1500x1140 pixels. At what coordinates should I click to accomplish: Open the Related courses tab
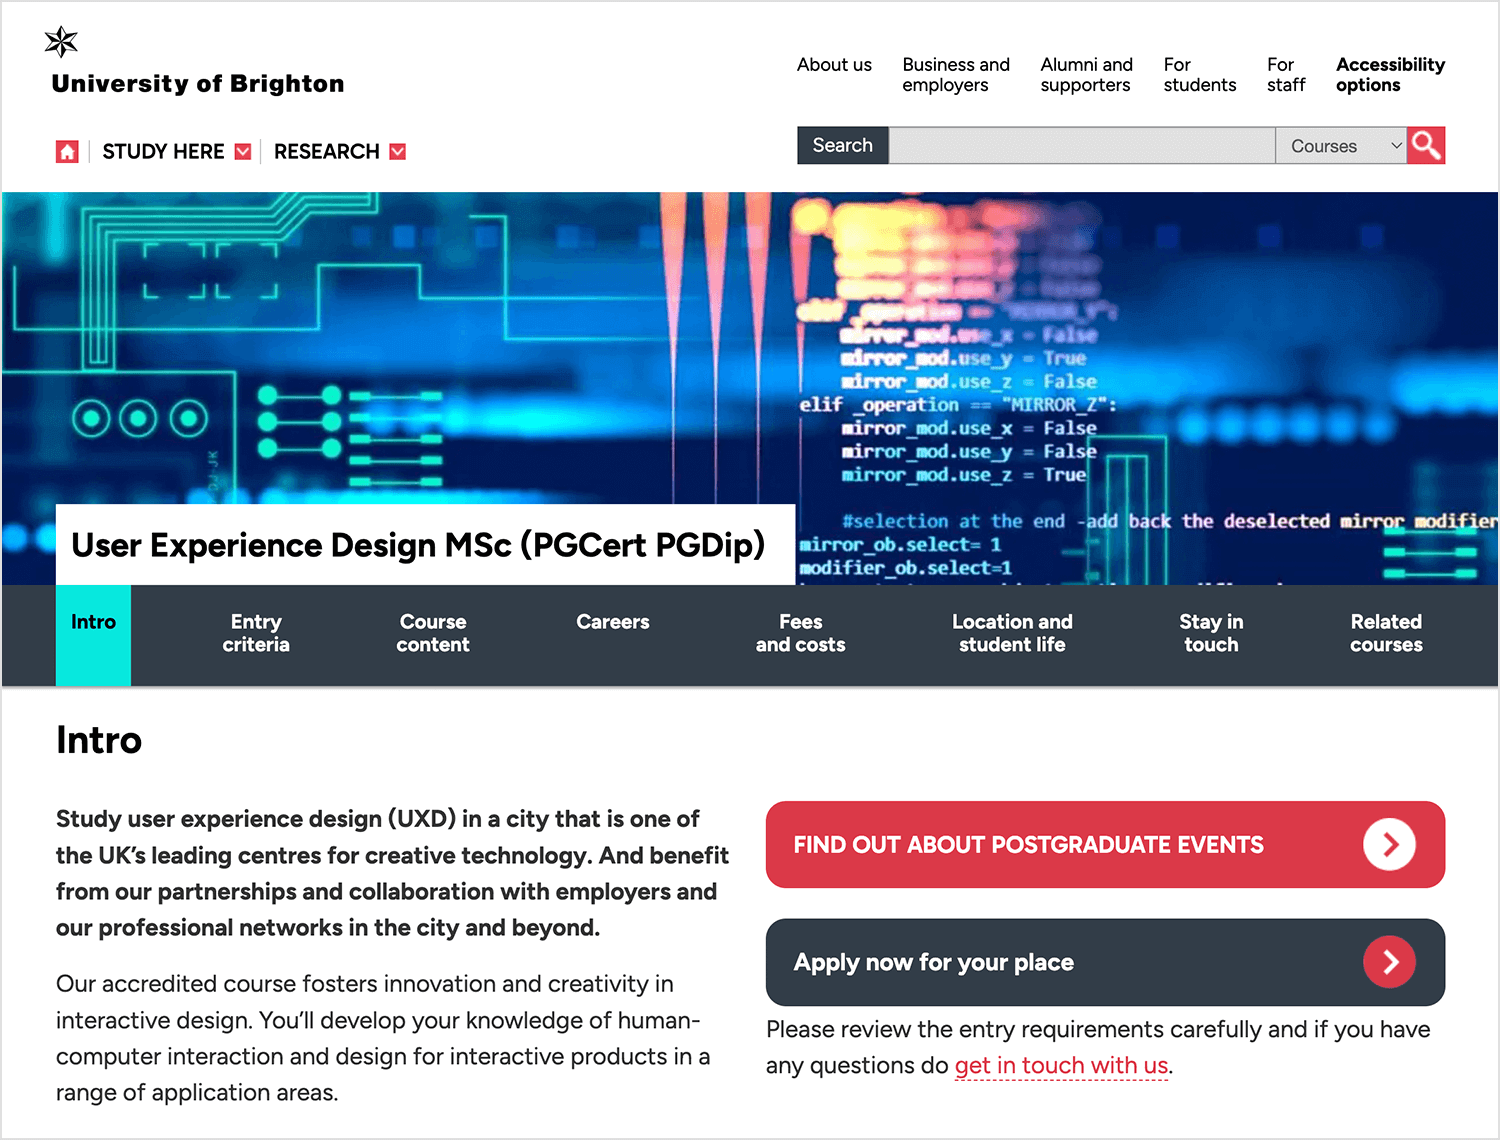(1386, 634)
